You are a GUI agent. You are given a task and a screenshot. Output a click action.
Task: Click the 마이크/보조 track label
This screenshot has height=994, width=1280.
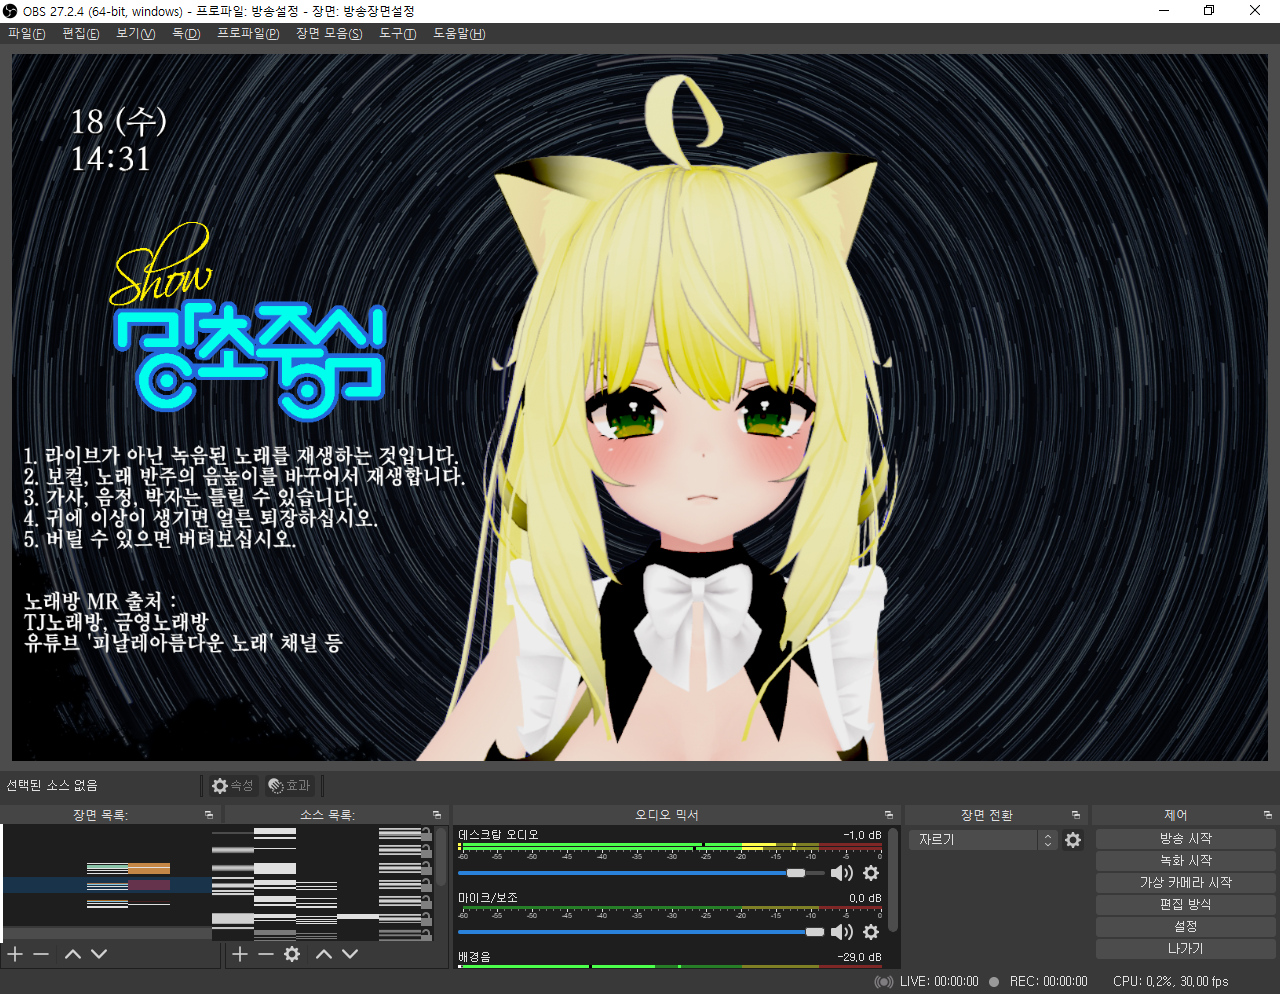[487, 898]
